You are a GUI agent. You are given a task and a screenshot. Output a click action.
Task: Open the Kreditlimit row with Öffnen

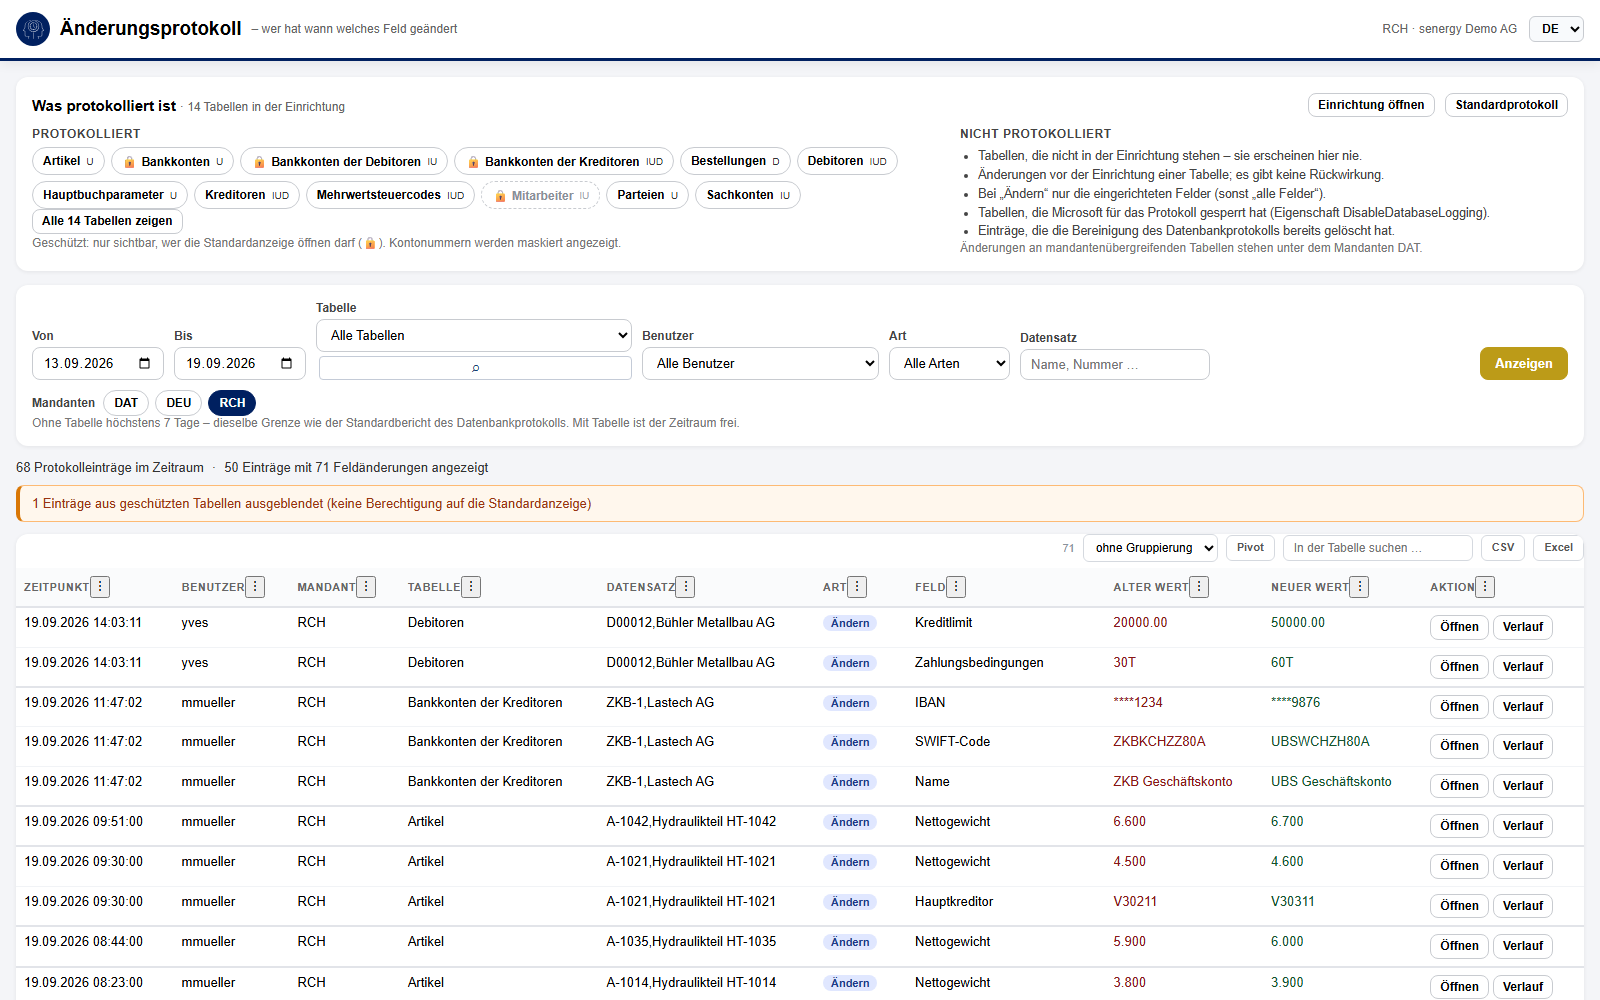[x=1459, y=627]
